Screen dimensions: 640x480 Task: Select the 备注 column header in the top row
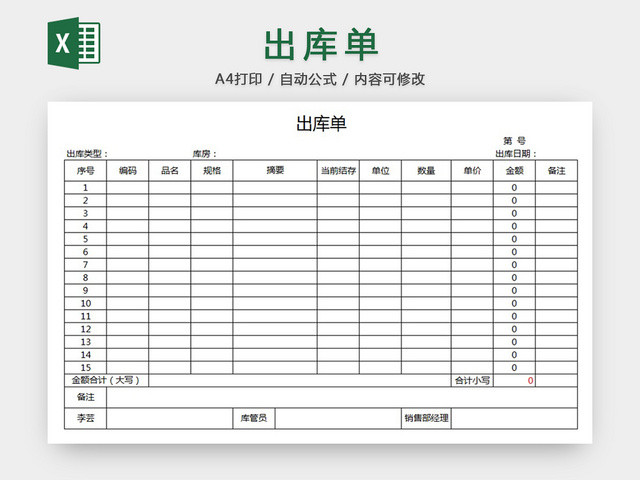(556, 171)
